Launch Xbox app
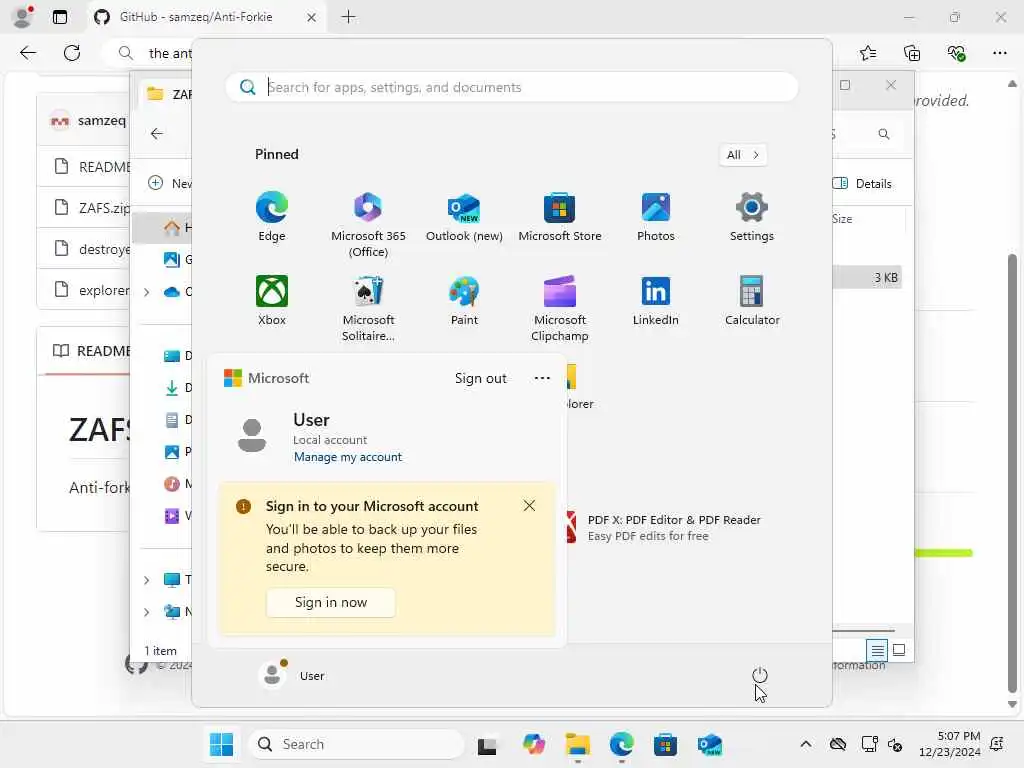The image size is (1024, 768). coord(272,301)
